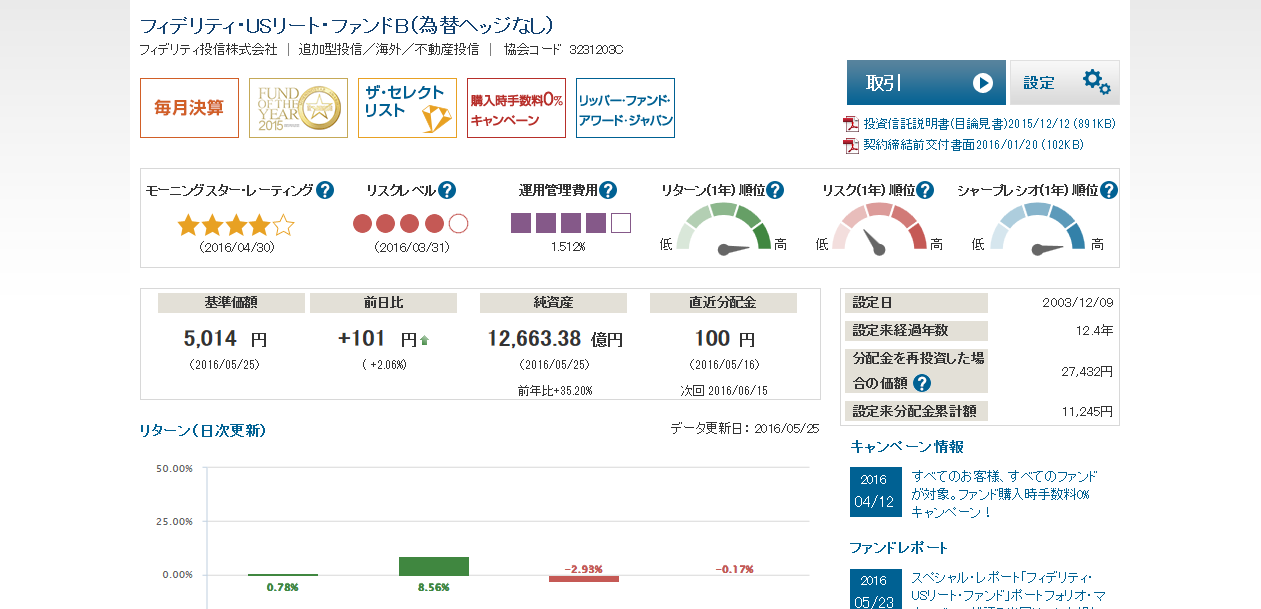Click the 設定来経過年数 value 12.4年
The width and height of the screenshot is (1261, 609).
tap(1094, 331)
